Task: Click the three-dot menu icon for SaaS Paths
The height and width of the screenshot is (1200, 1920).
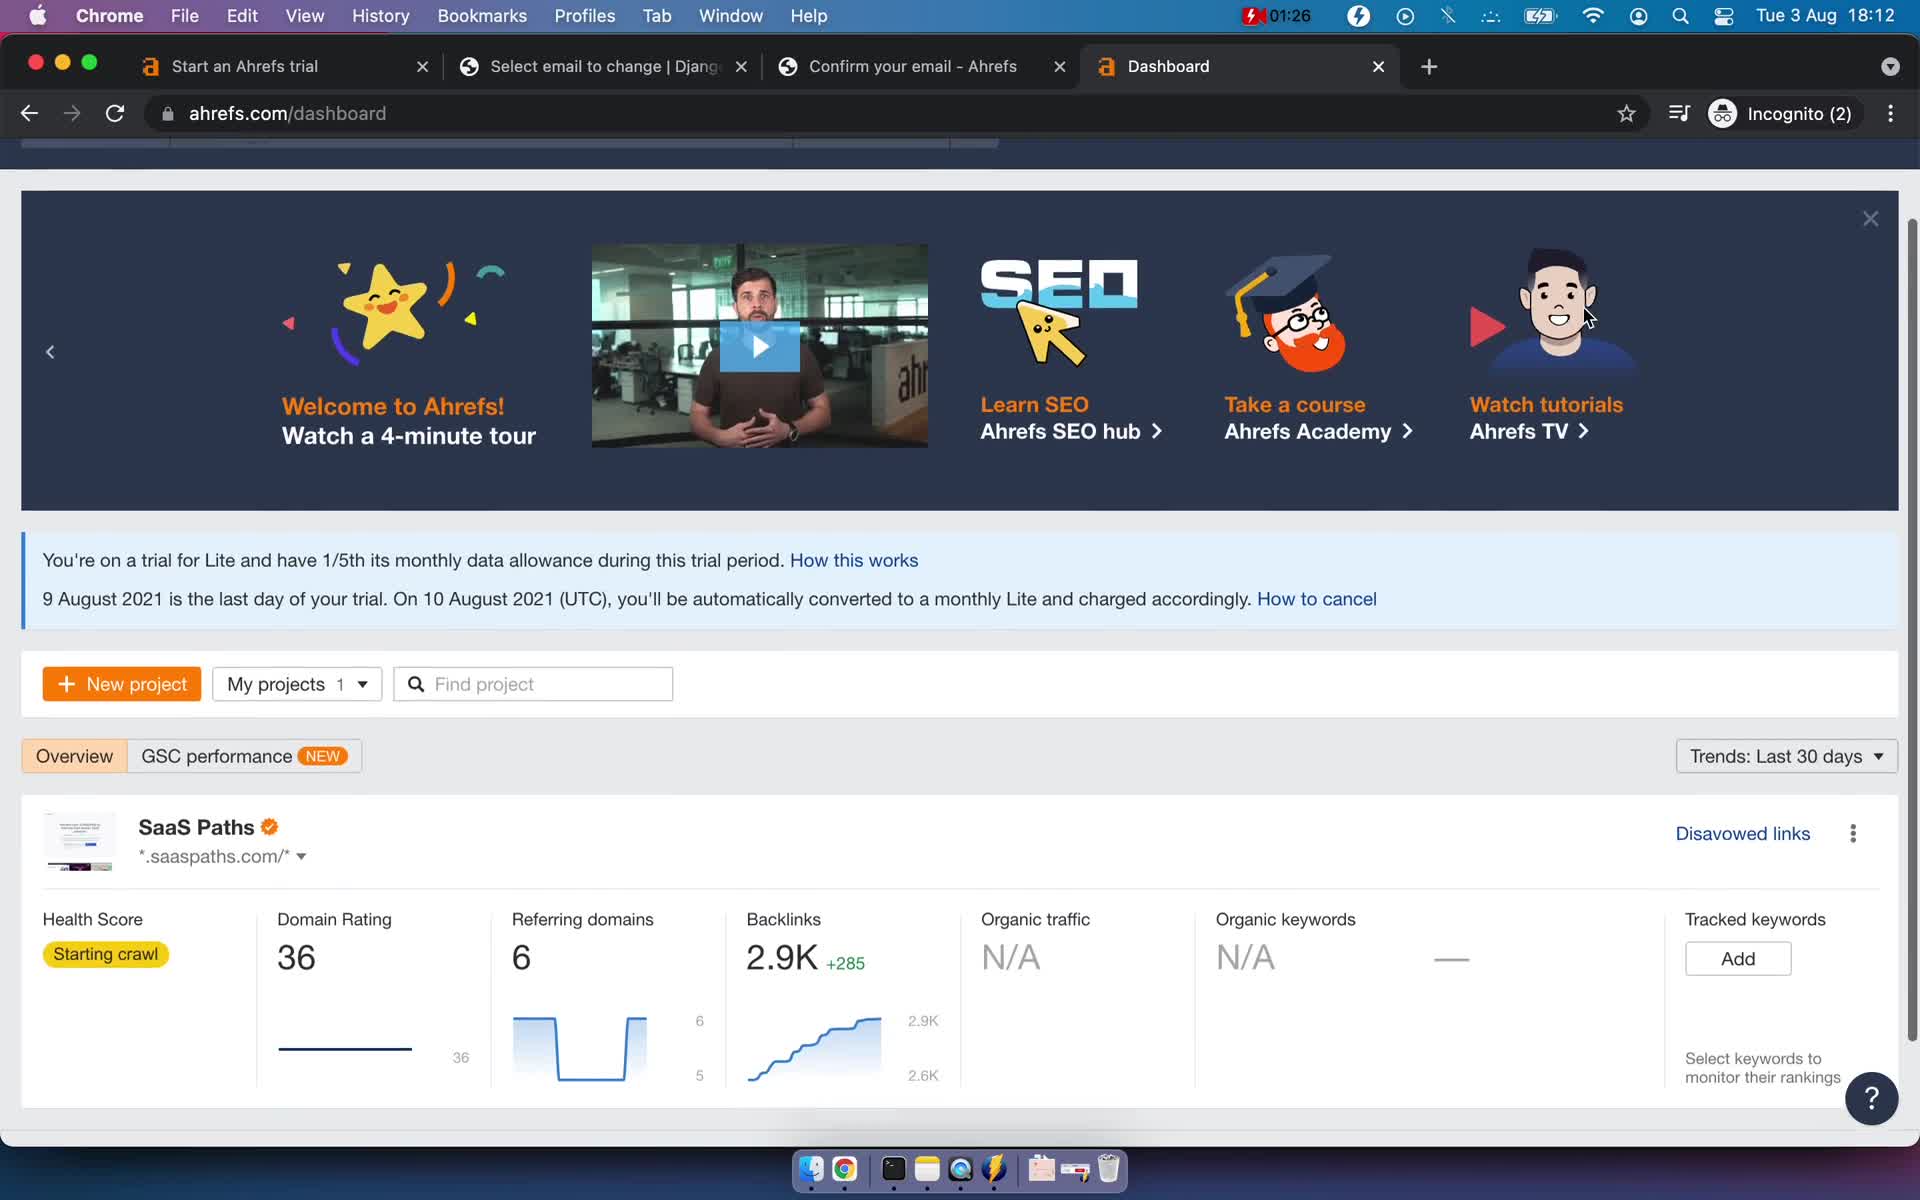Action: (x=1852, y=832)
